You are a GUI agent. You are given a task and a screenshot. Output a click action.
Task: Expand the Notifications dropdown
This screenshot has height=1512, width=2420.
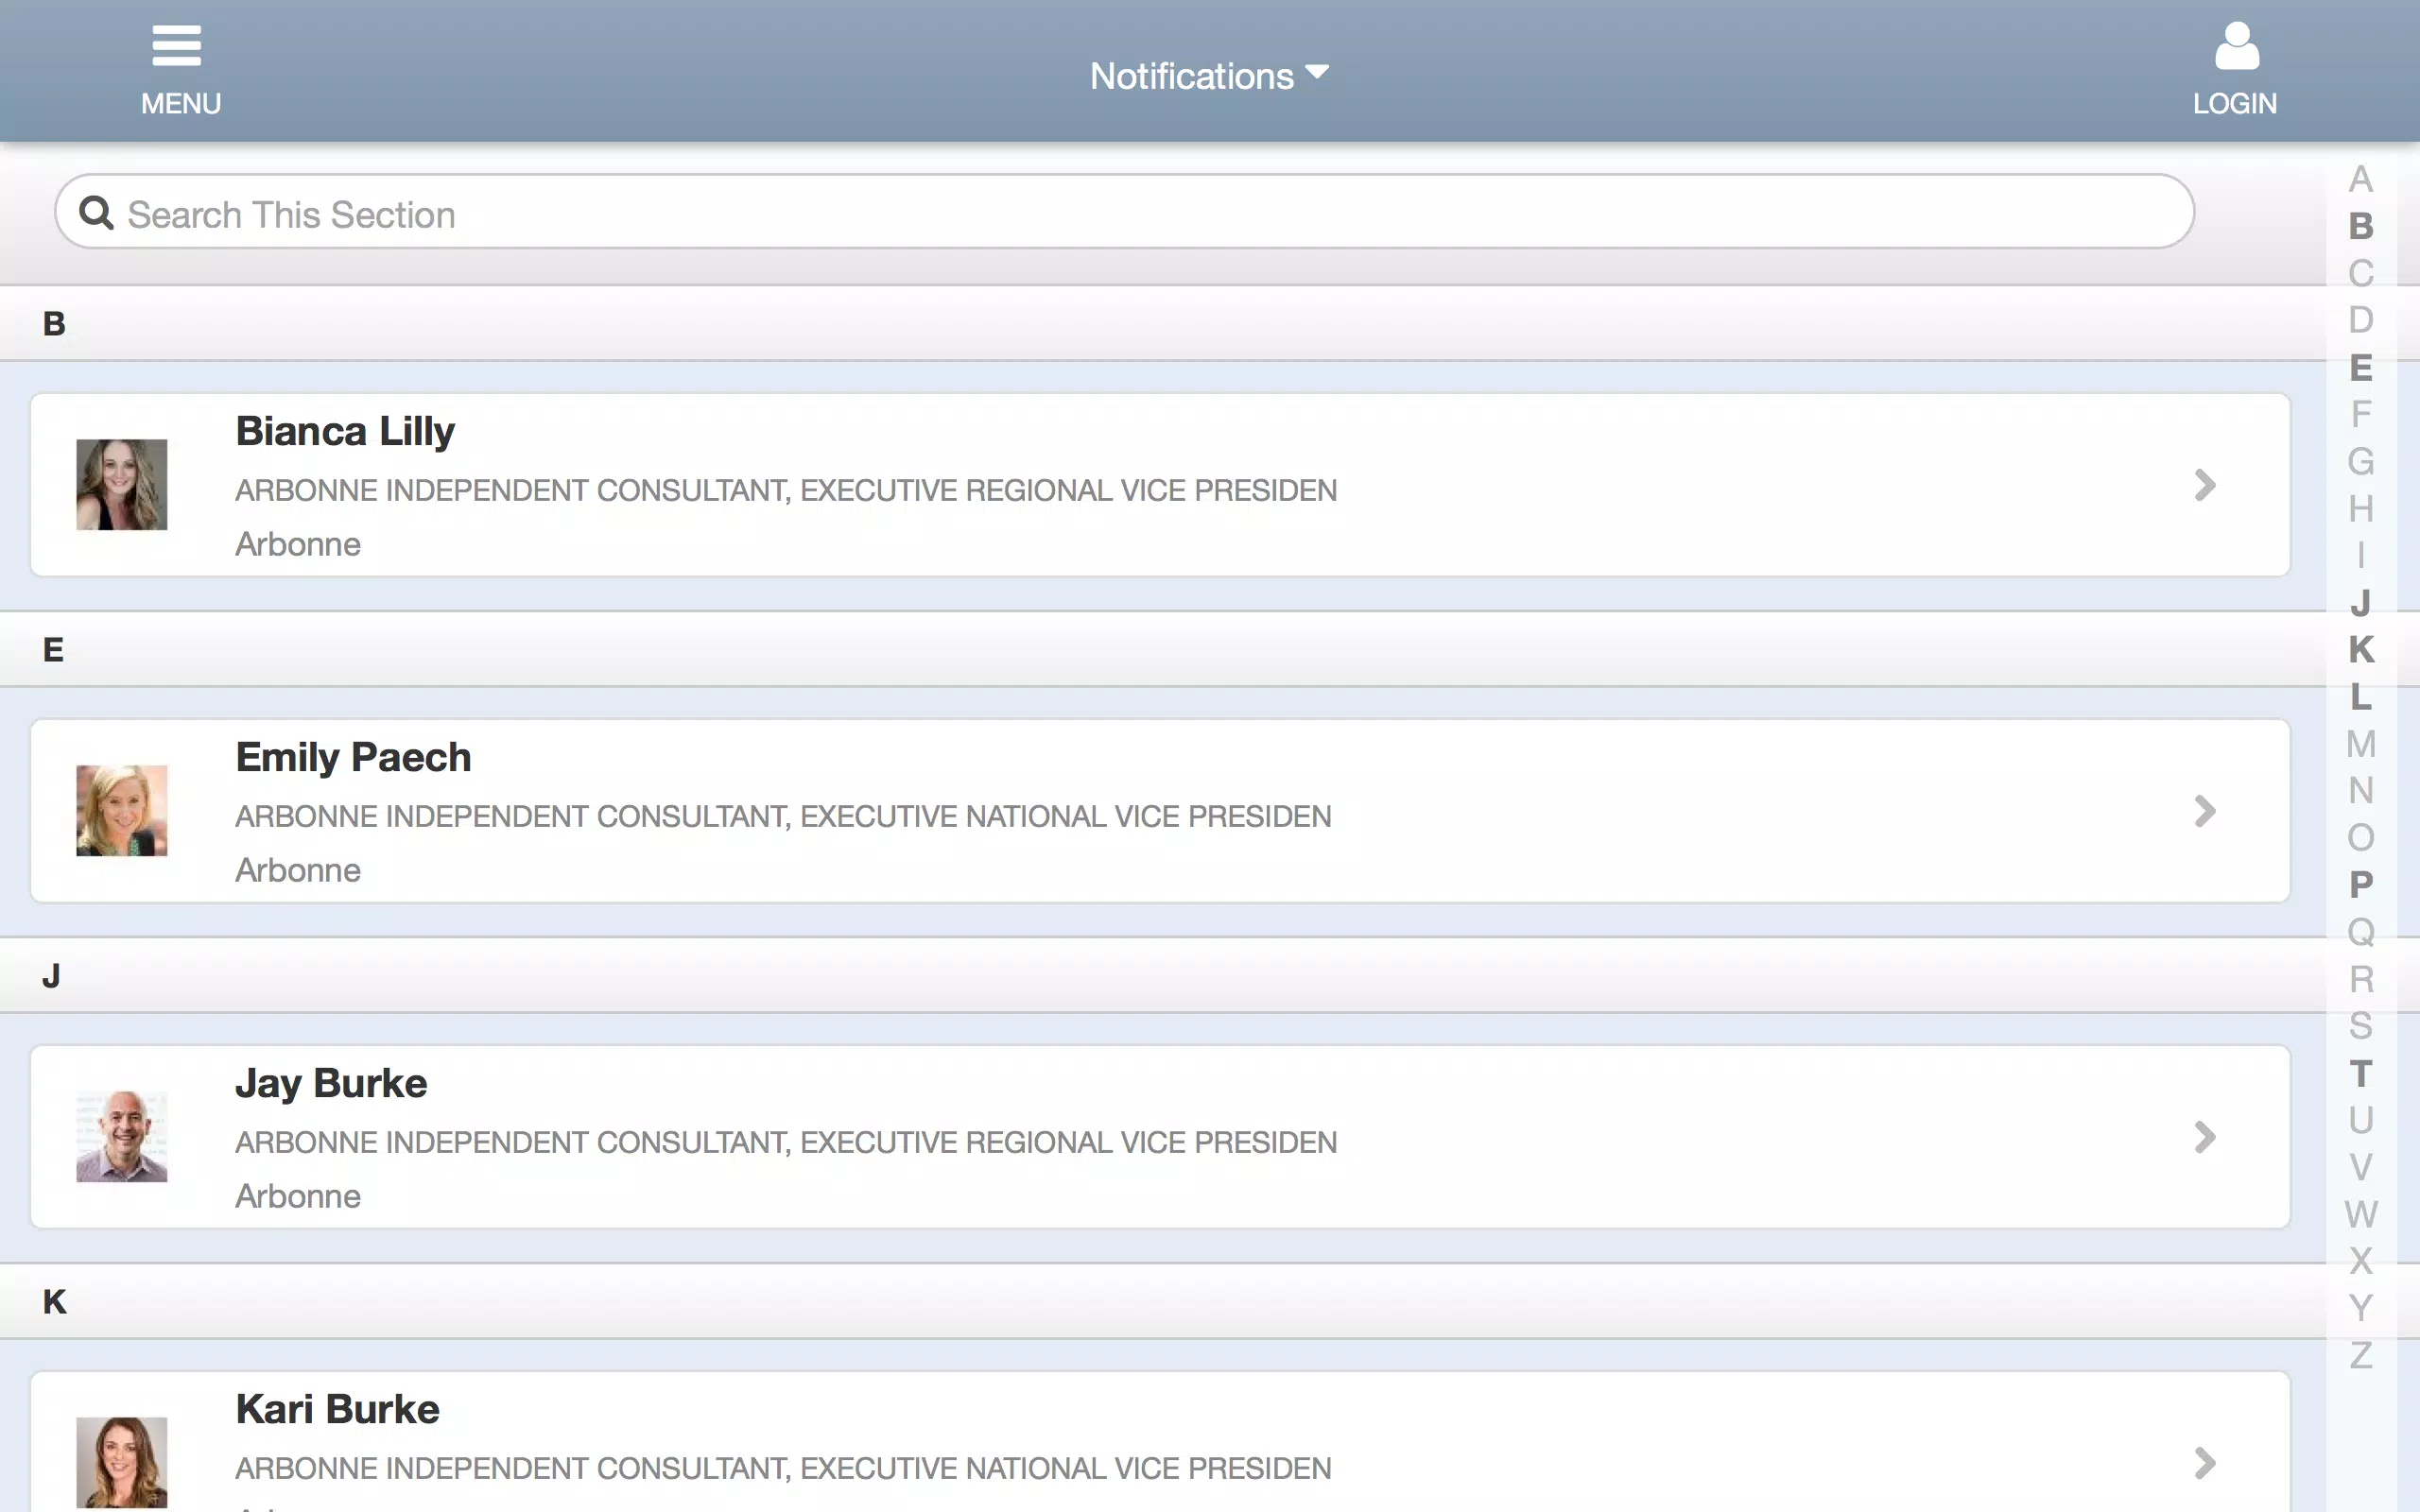pos(1209,76)
